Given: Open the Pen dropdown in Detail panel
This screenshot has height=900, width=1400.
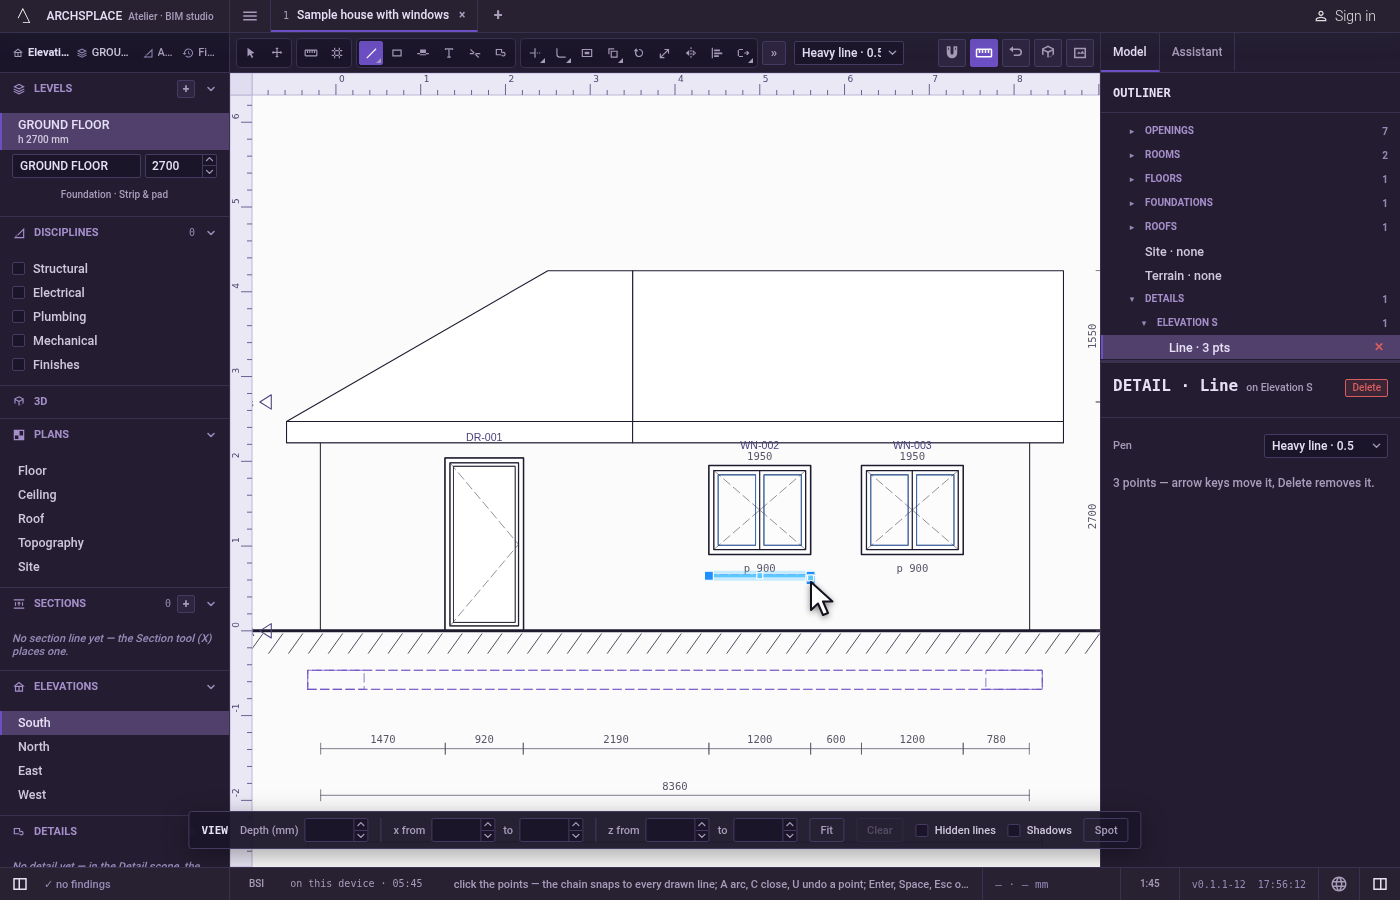Looking at the screenshot, I should coord(1326,446).
